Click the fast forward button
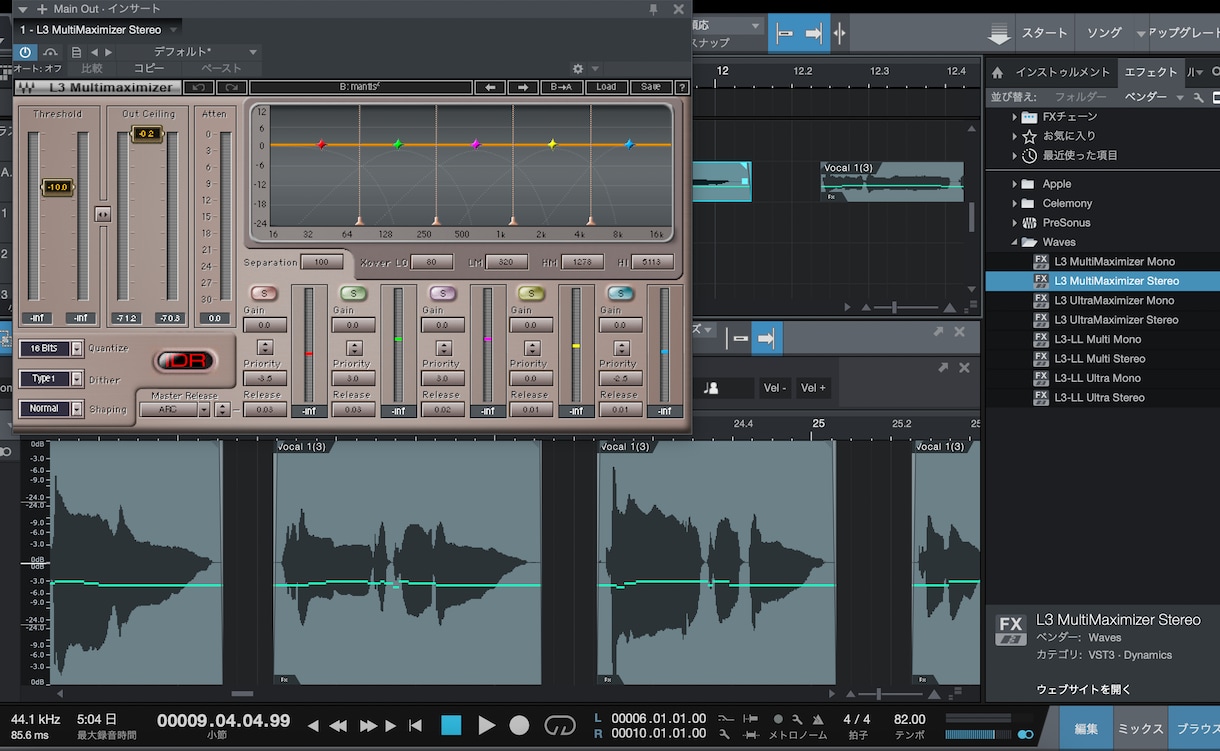The width and height of the screenshot is (1220, 751). point(368,726)
